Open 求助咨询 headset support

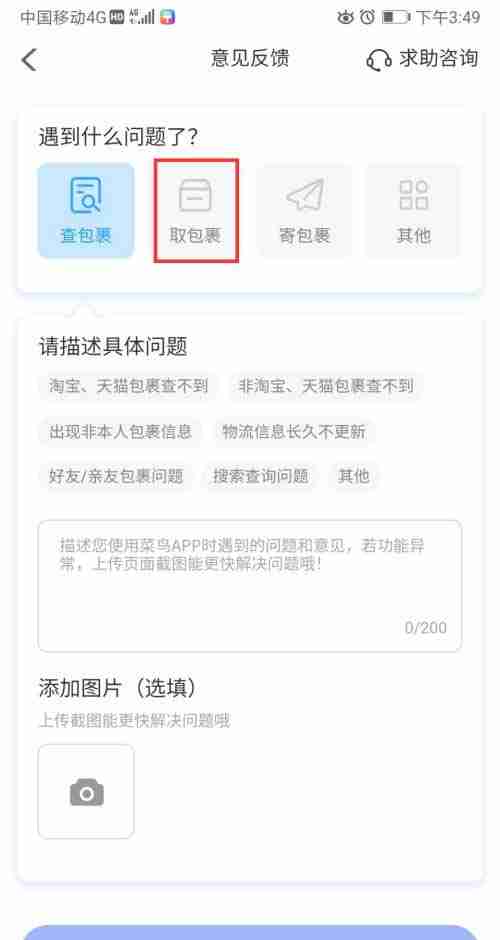[x=423, y=59]
